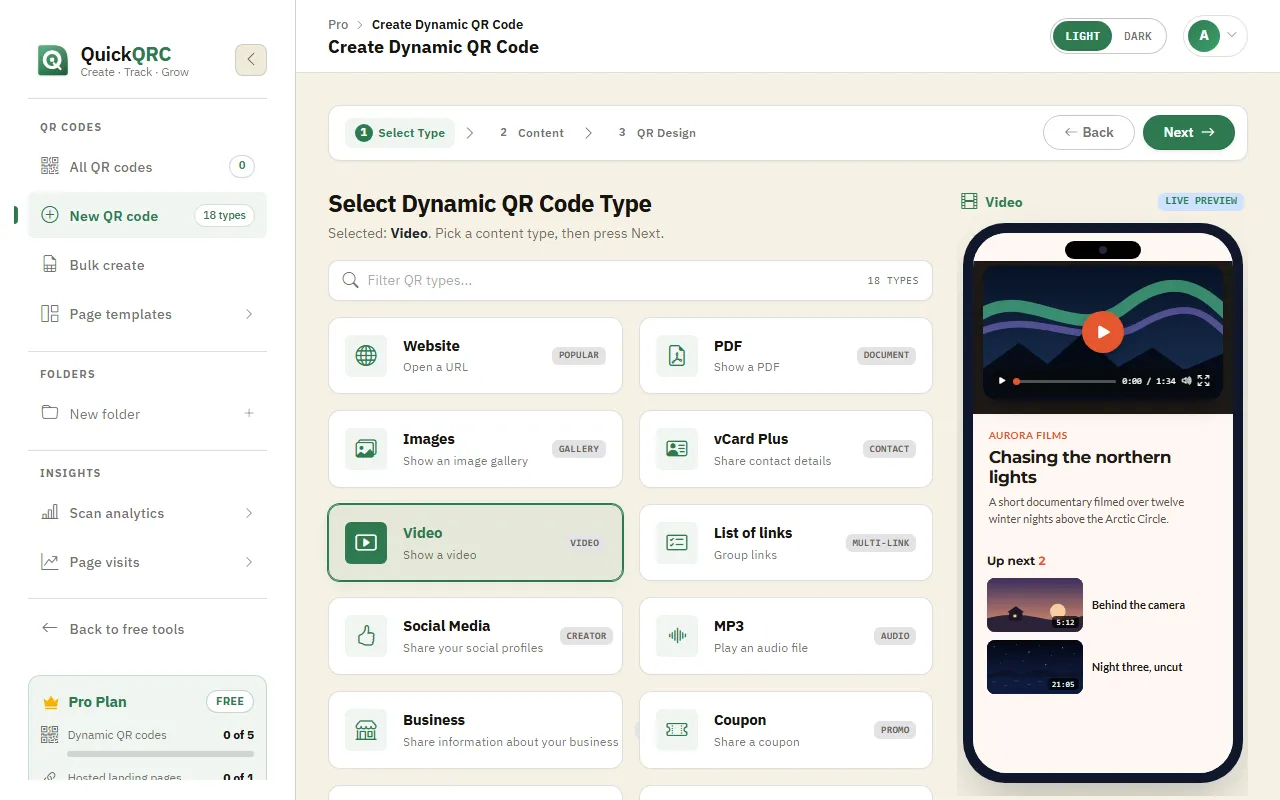The width and height of the screenshot is (1280, 800).
Task: Choose the List of links type card
Action: coord(786,542)
